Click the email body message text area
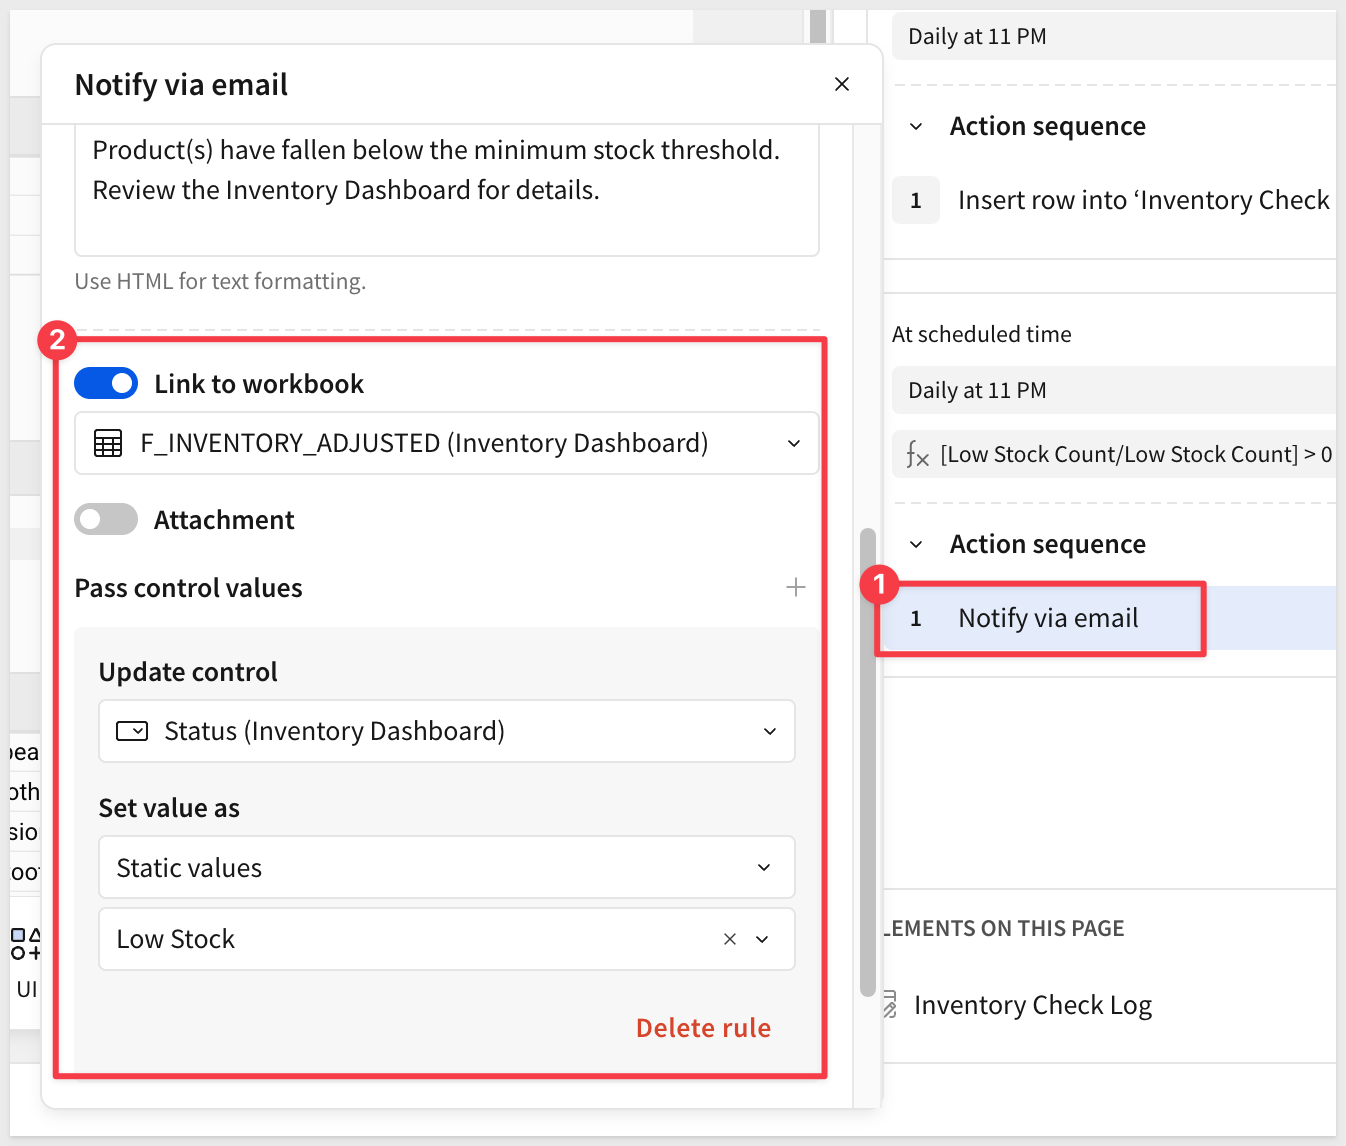 pos(446,190)
